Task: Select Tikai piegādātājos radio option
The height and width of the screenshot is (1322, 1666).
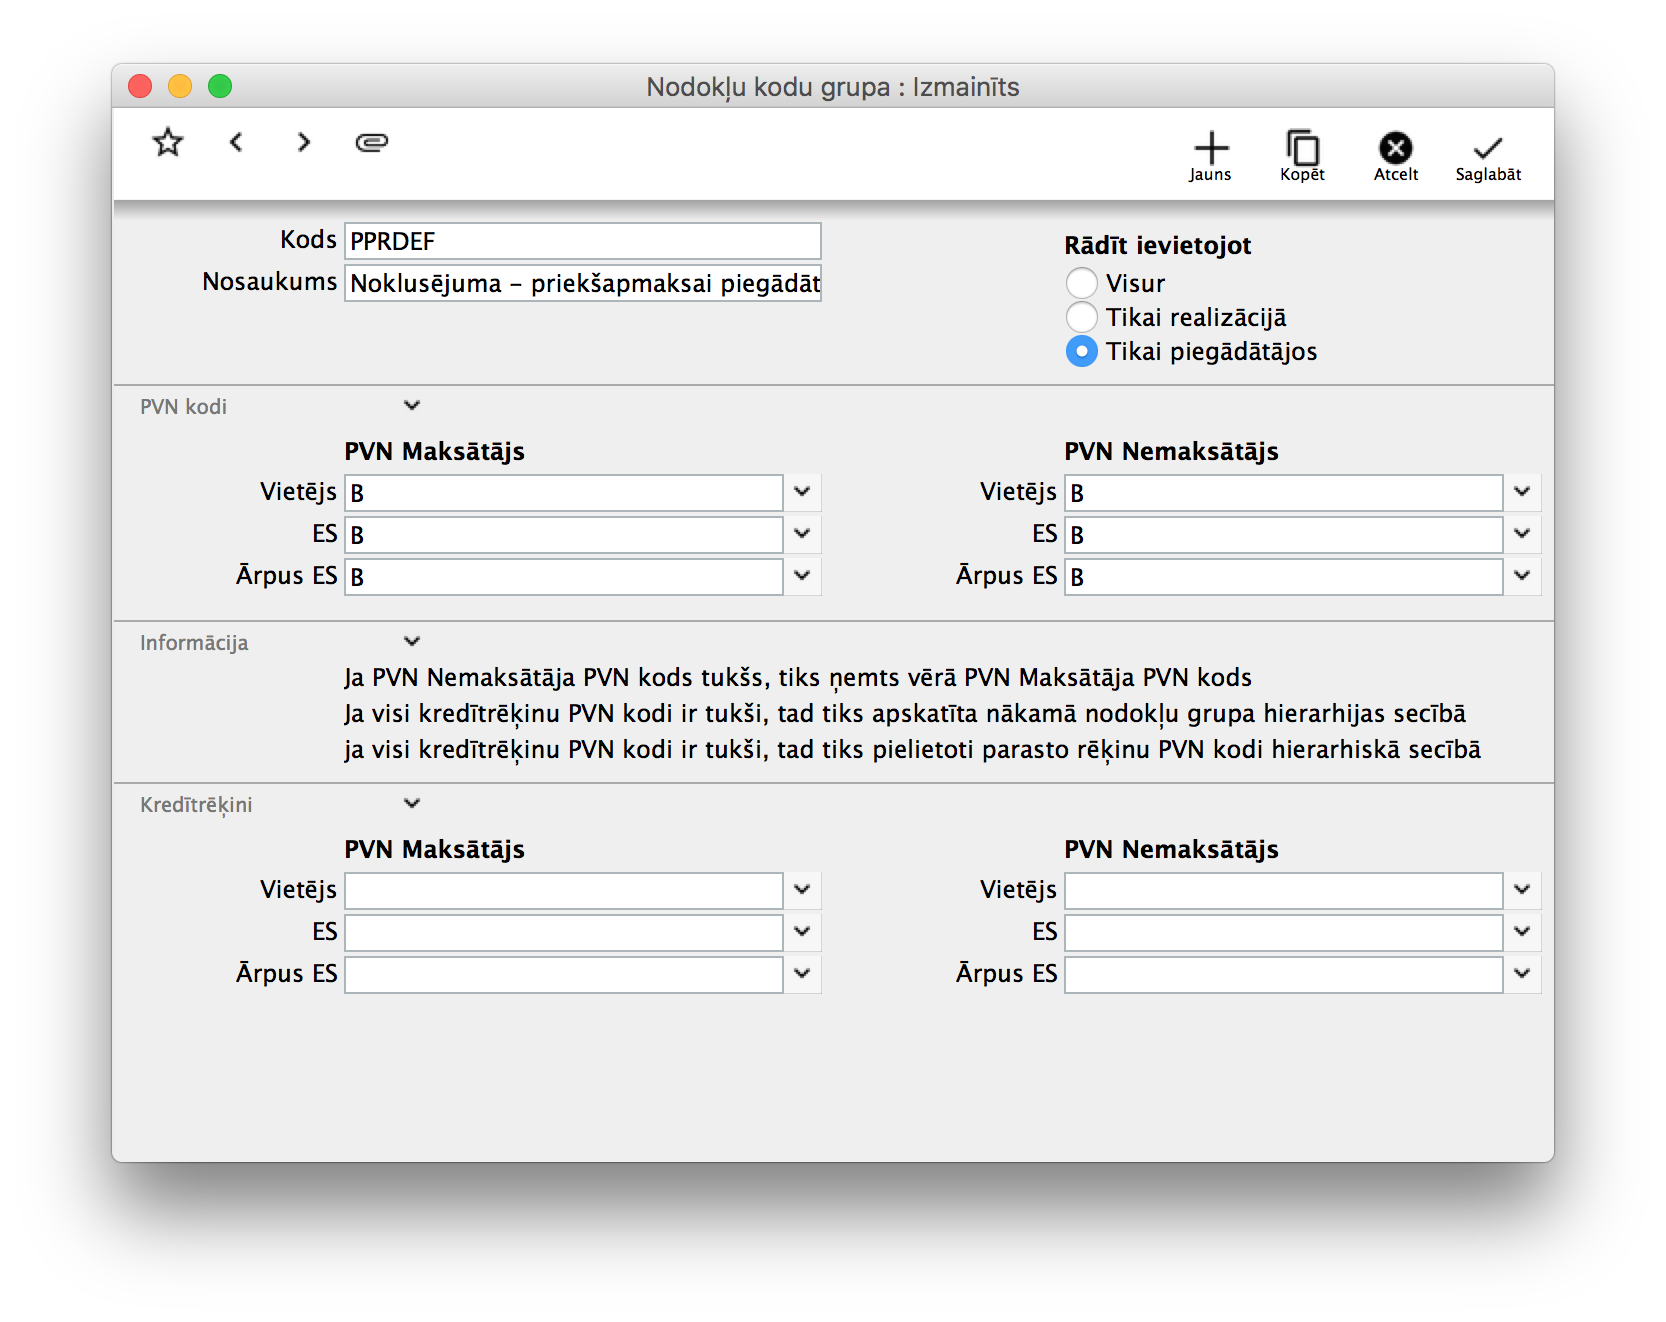Action: click(1081, 351)
